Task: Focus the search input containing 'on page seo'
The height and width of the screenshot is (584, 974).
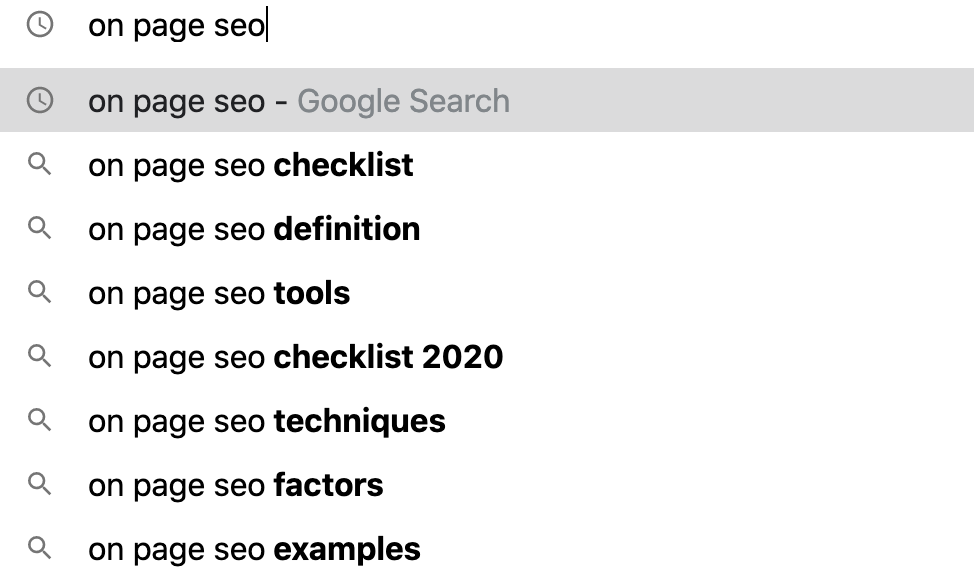Action: tap(500, 26)
